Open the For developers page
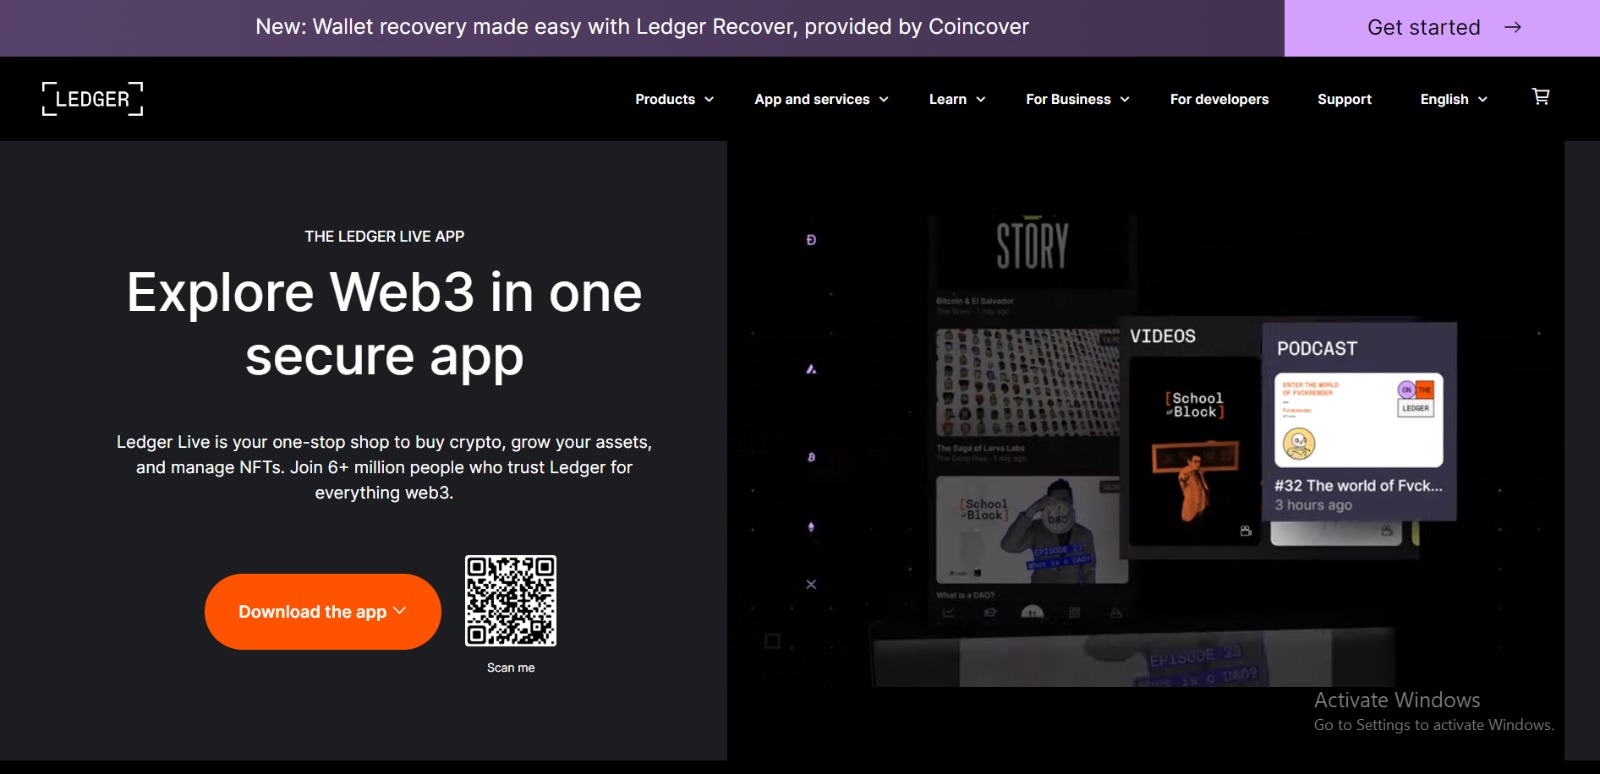This screenshot has width=1600, height=774. click(x=1219, y=99)
